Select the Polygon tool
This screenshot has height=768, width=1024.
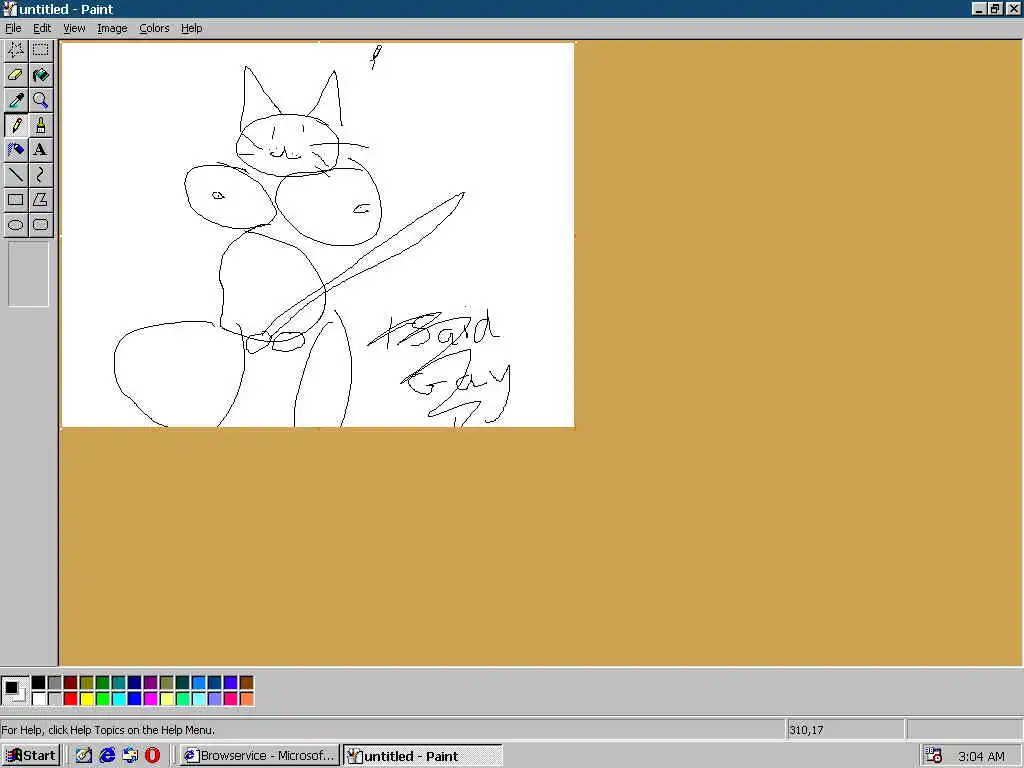point(40,200)
